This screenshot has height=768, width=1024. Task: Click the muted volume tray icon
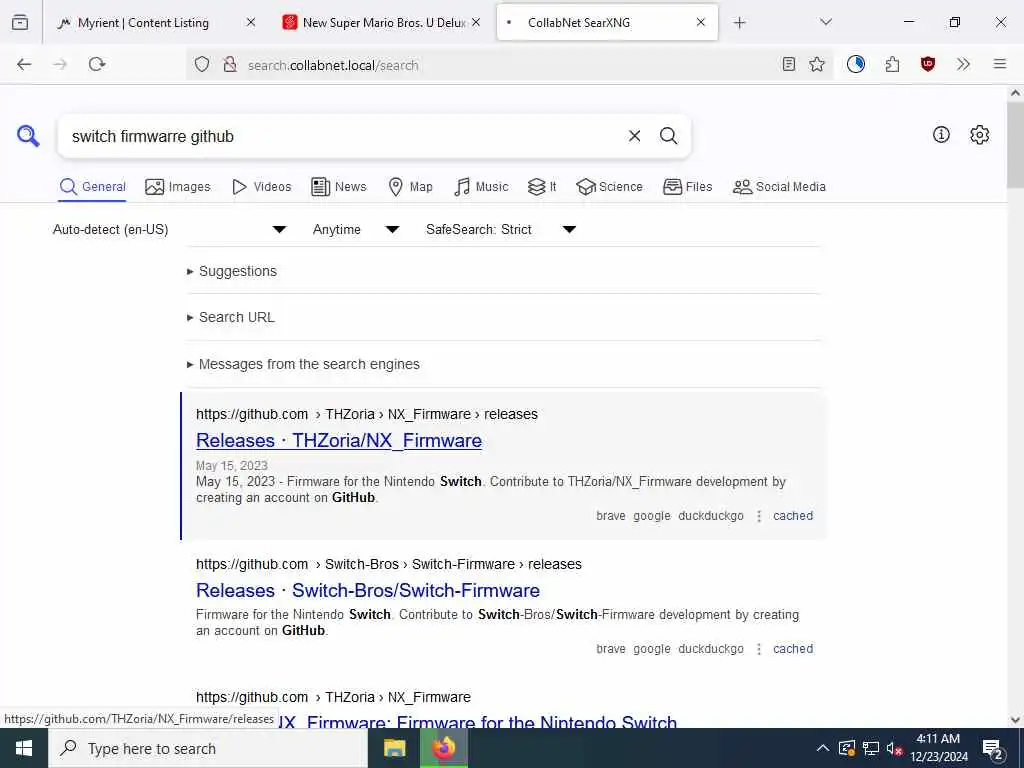894,748
